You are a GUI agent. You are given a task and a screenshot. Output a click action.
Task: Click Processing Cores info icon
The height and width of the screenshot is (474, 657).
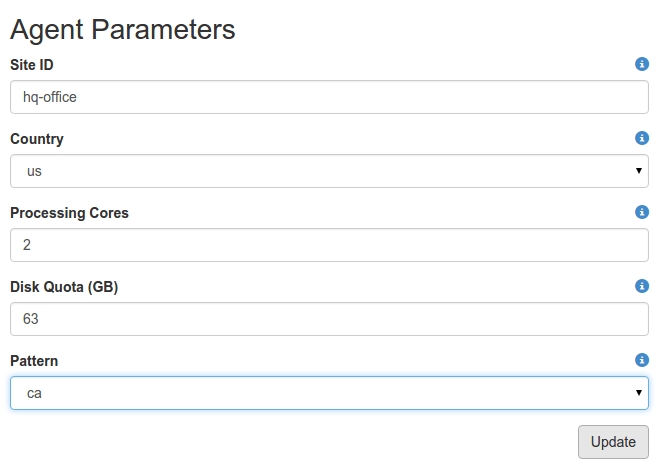[642, 212]
